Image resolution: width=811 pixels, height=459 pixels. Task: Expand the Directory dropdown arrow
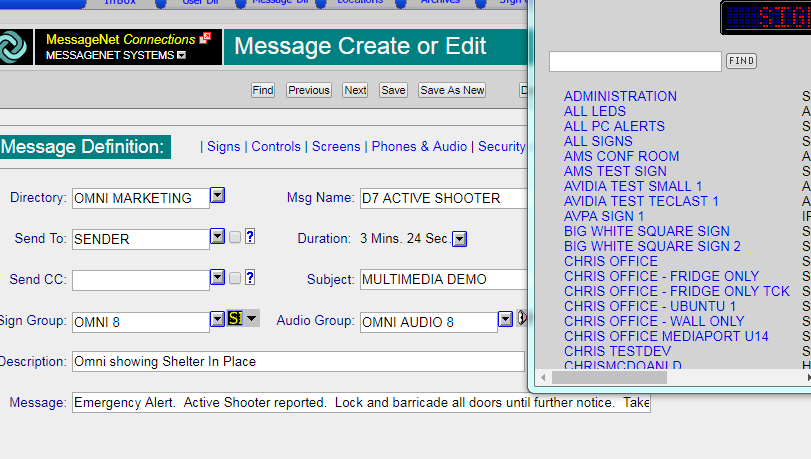coord(218,196)
